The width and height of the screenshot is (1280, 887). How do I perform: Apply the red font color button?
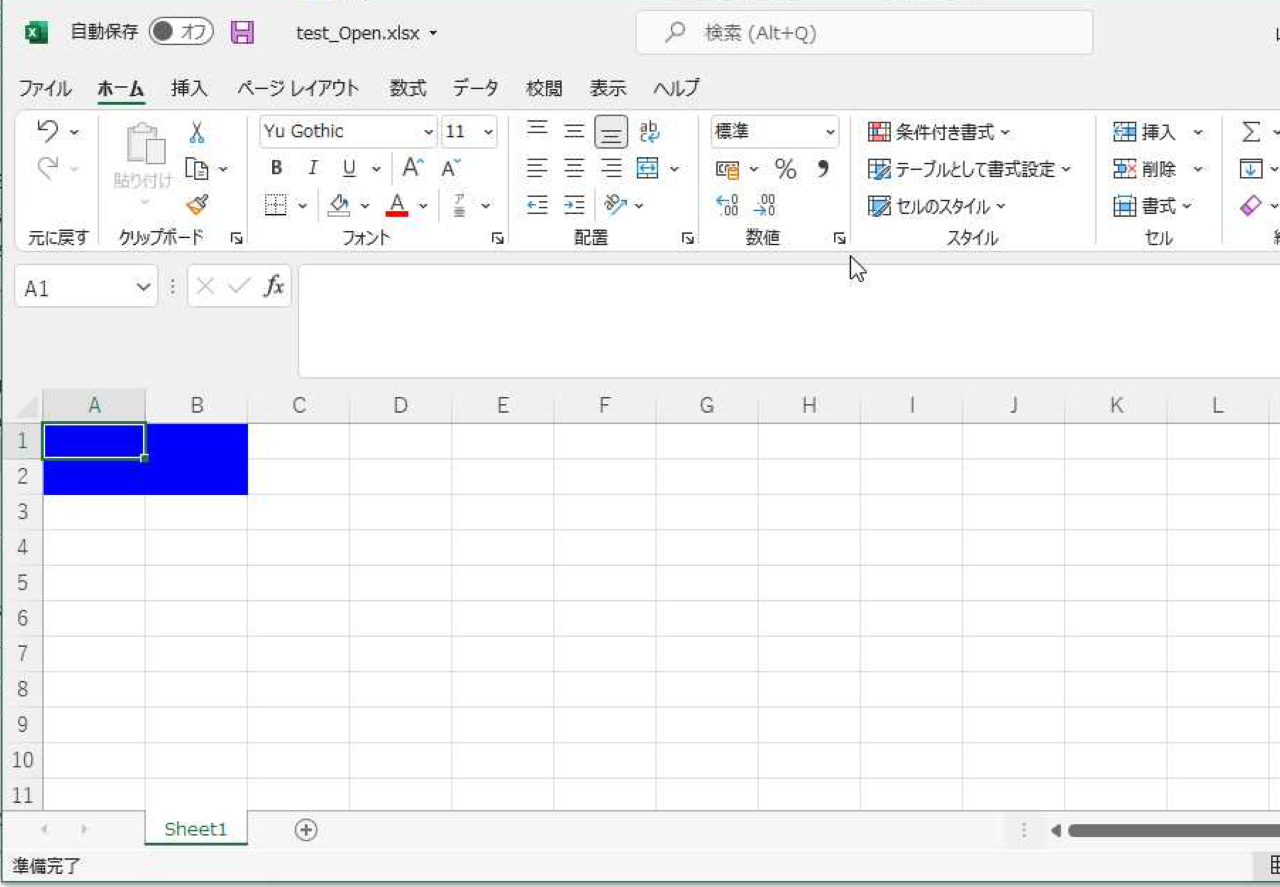(x=398, y=205)
